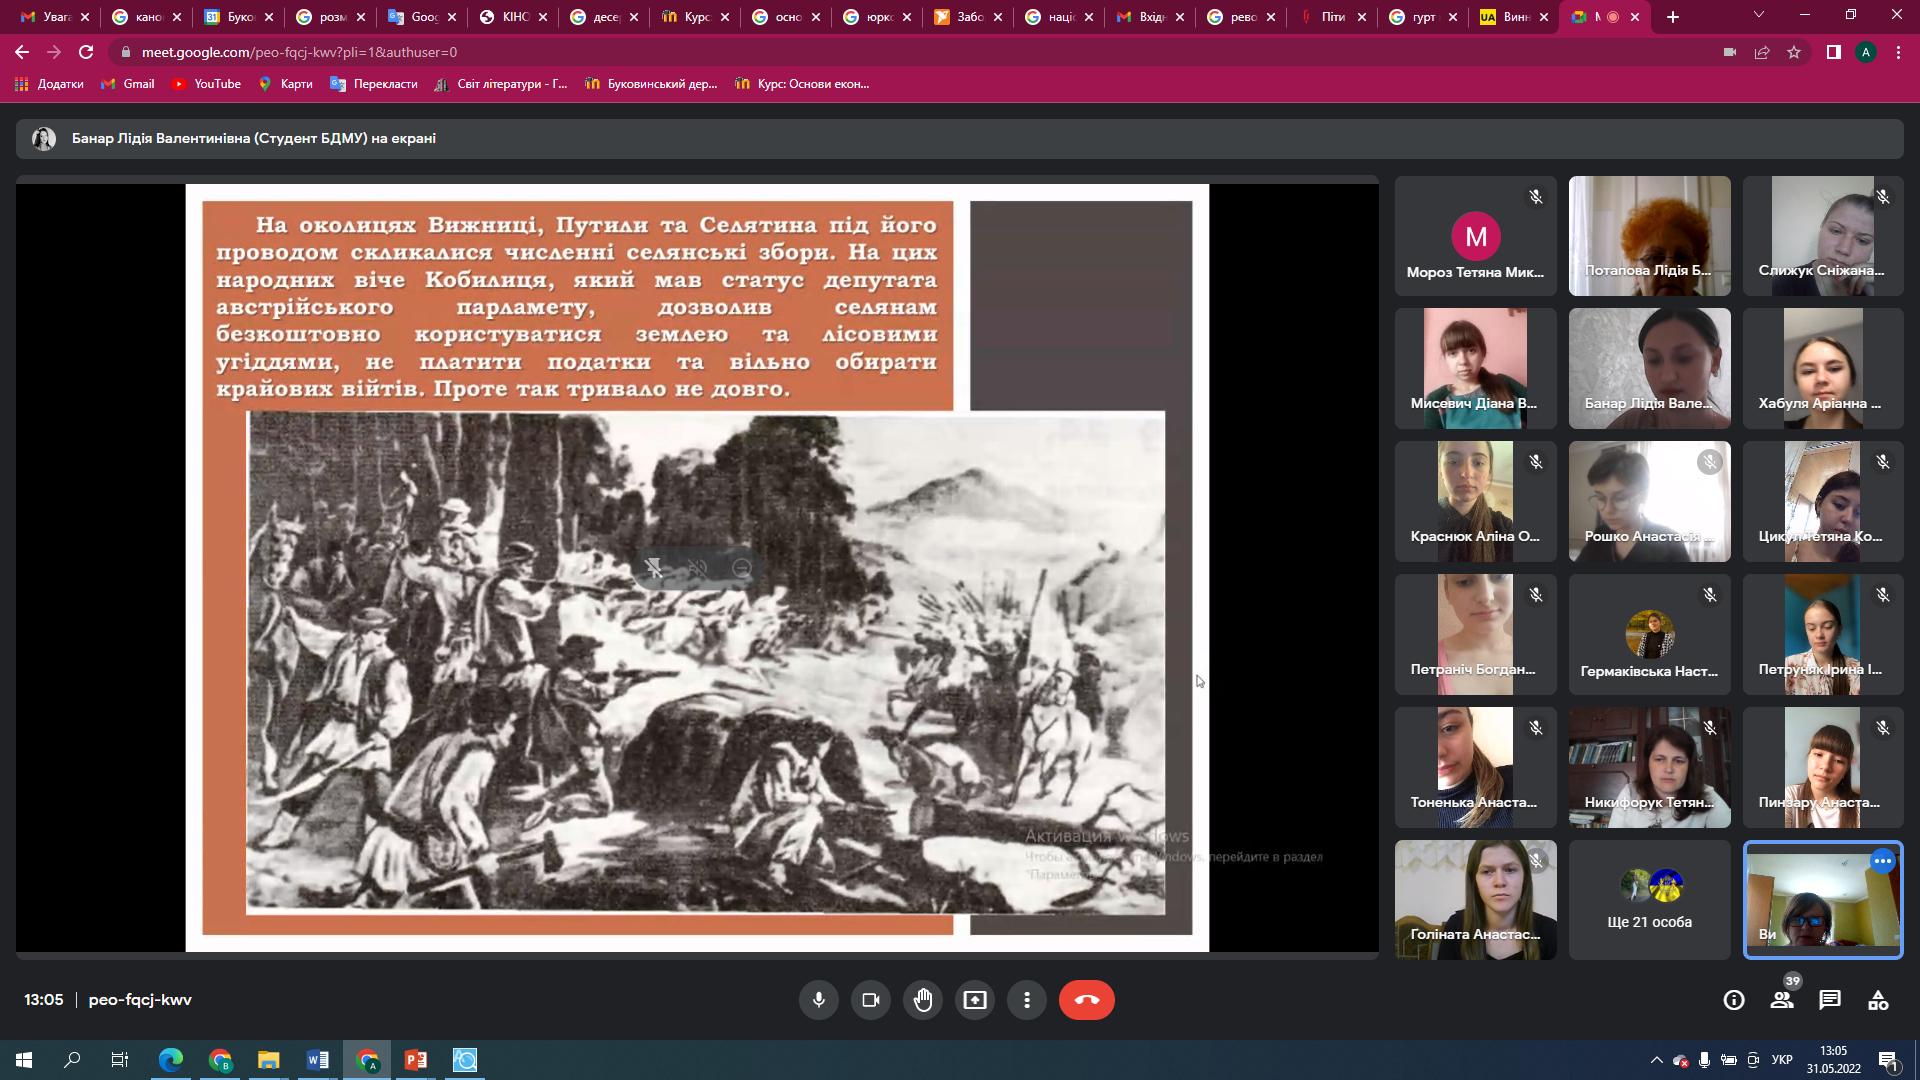Open the Chrome profile avatar 'A'
Image resolution: width=1920 pixels, height=1080 pixels.
[x=1866, y=52]
